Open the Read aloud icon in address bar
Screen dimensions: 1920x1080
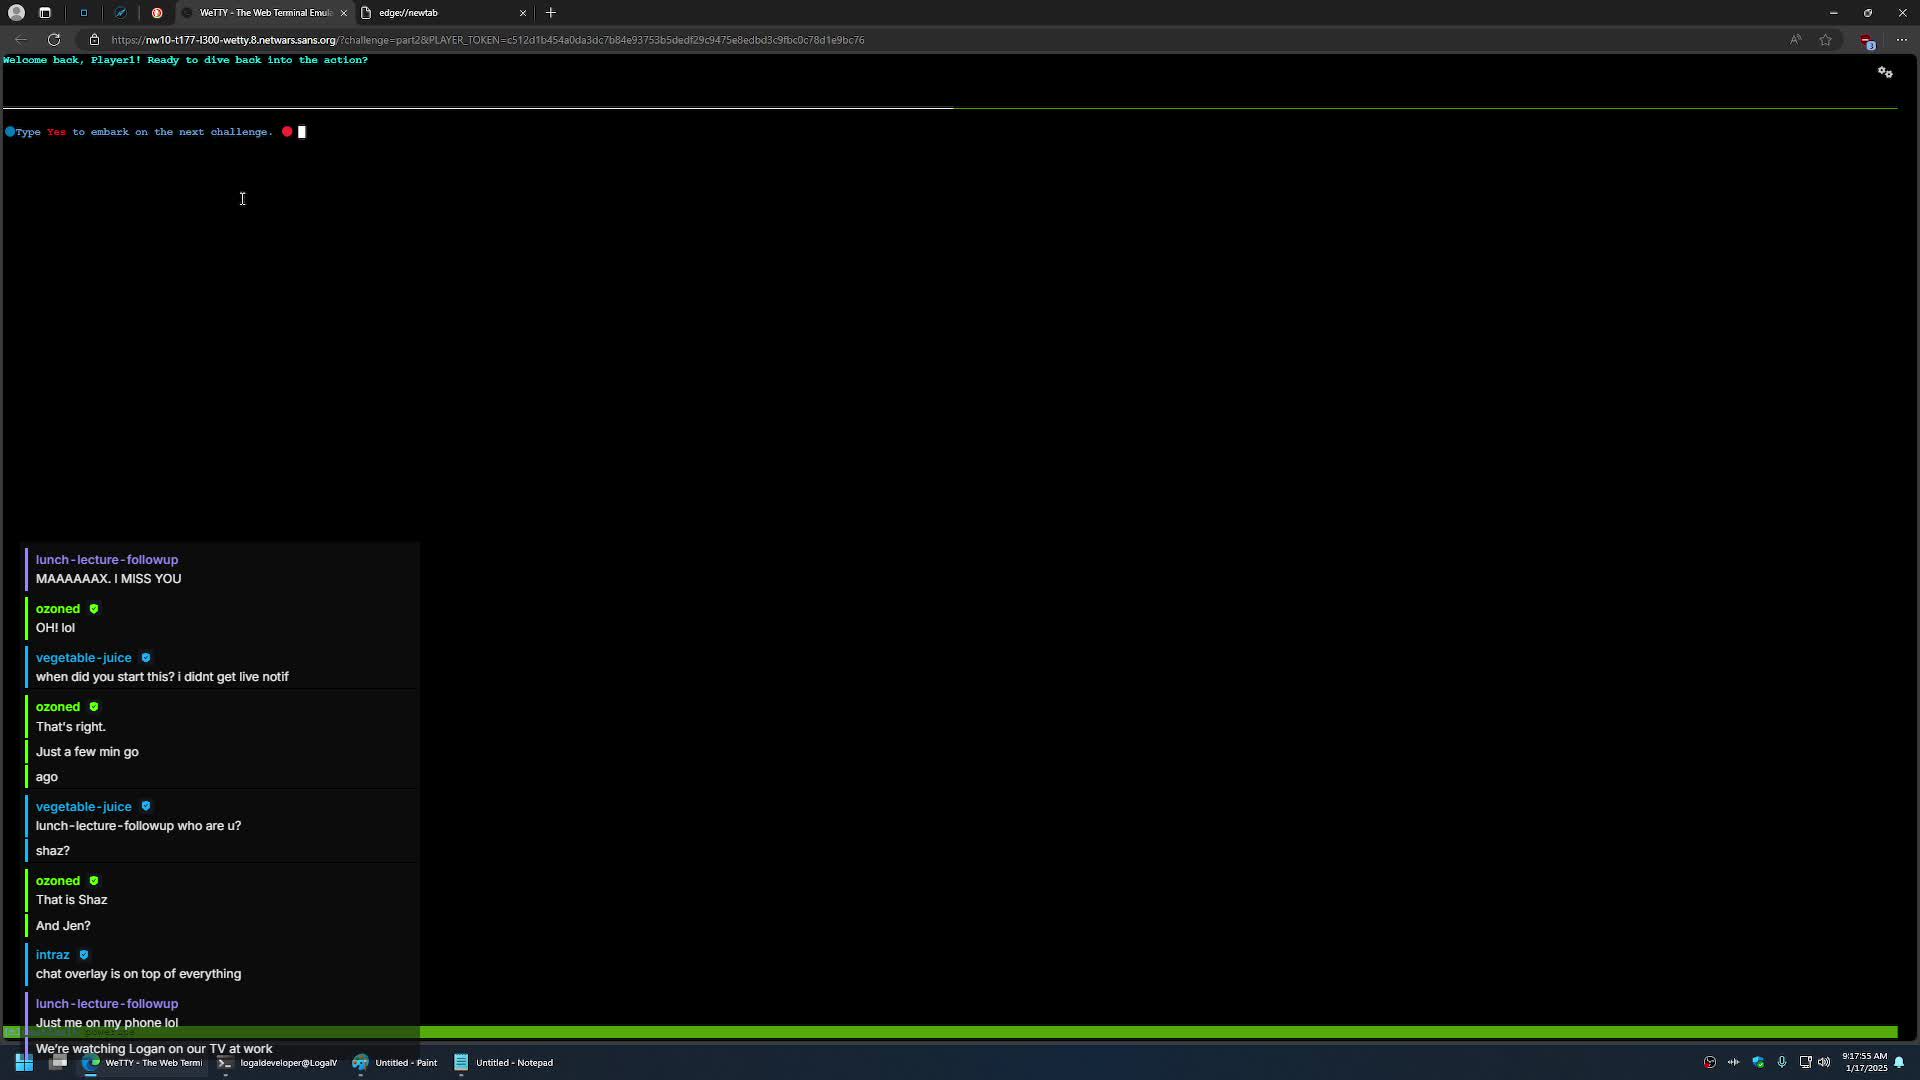[1796, 40]
